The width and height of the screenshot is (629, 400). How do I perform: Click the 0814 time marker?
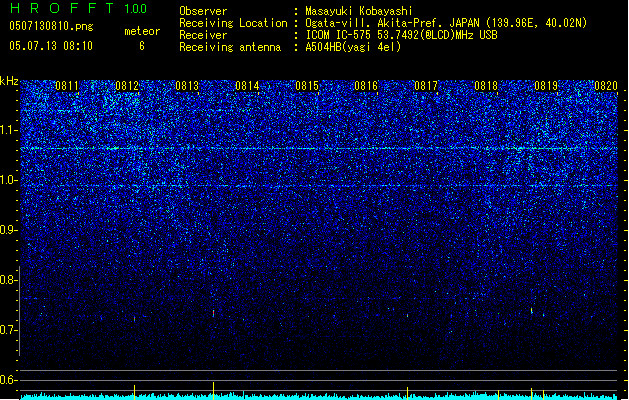247,86
